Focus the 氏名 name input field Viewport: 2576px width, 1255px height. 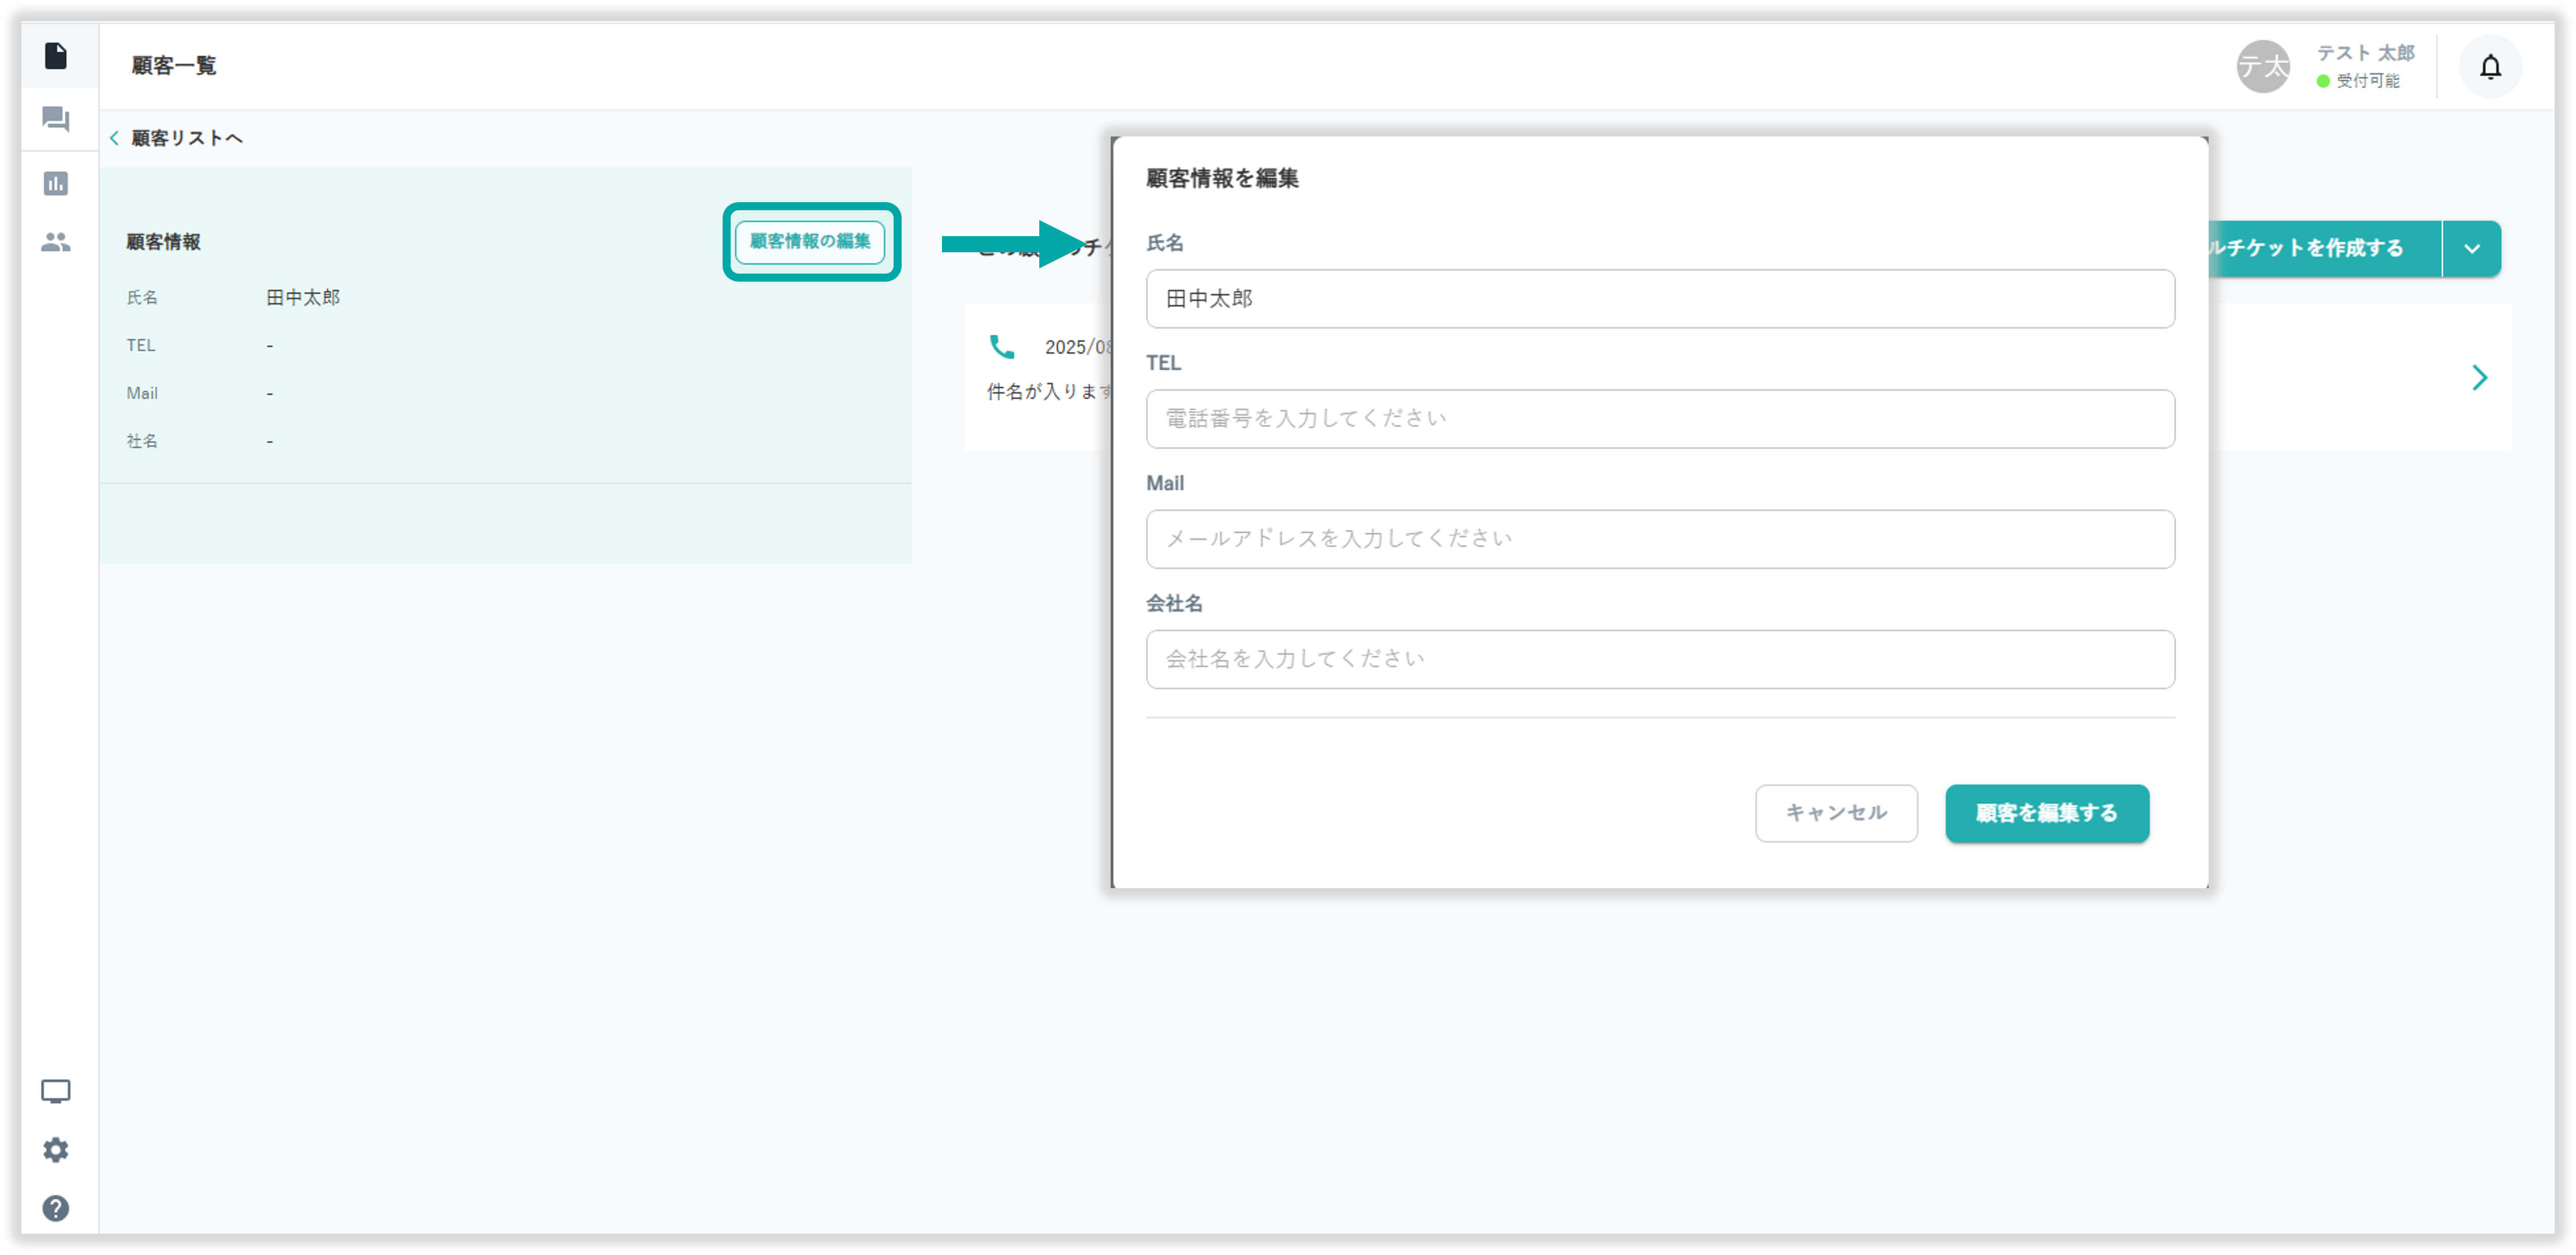[1660, 299]
